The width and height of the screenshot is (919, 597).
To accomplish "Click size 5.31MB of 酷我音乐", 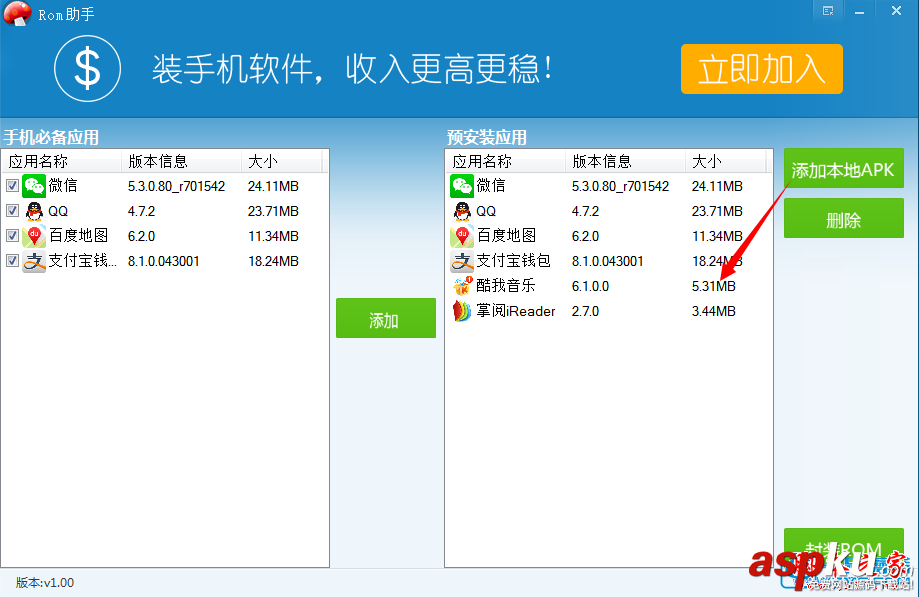I will [713, 286].
